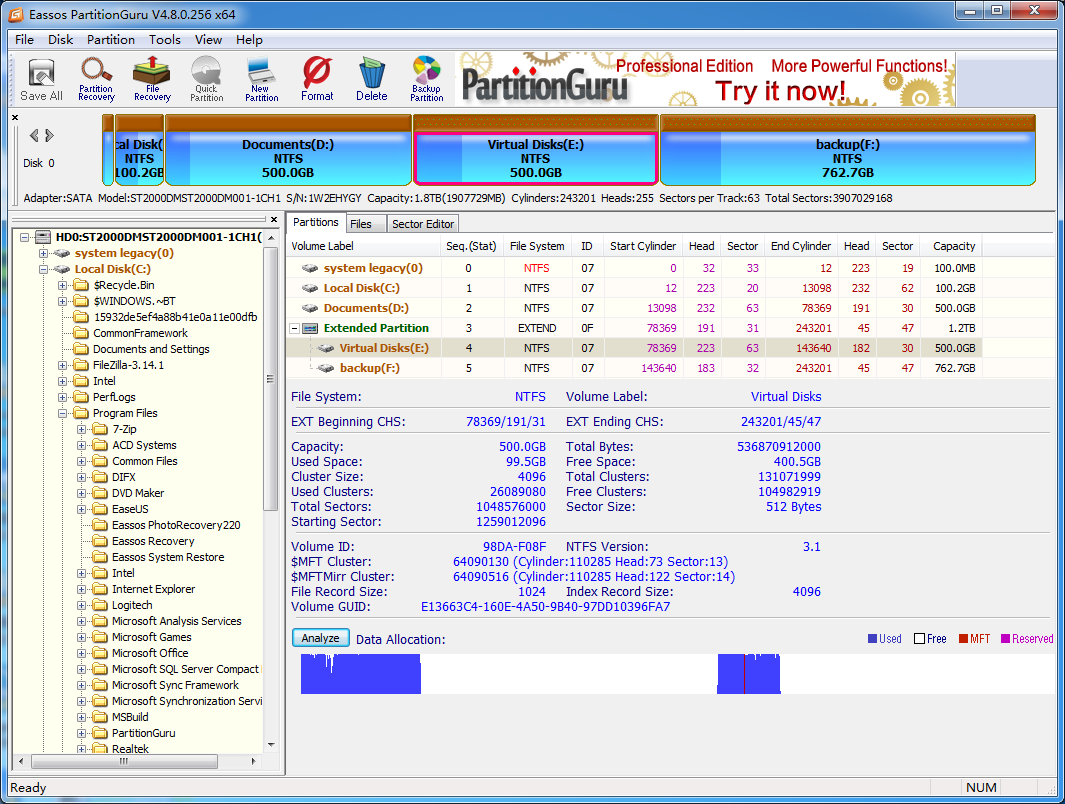Collapse the Extended Partition row

click(x=295, y=328)
